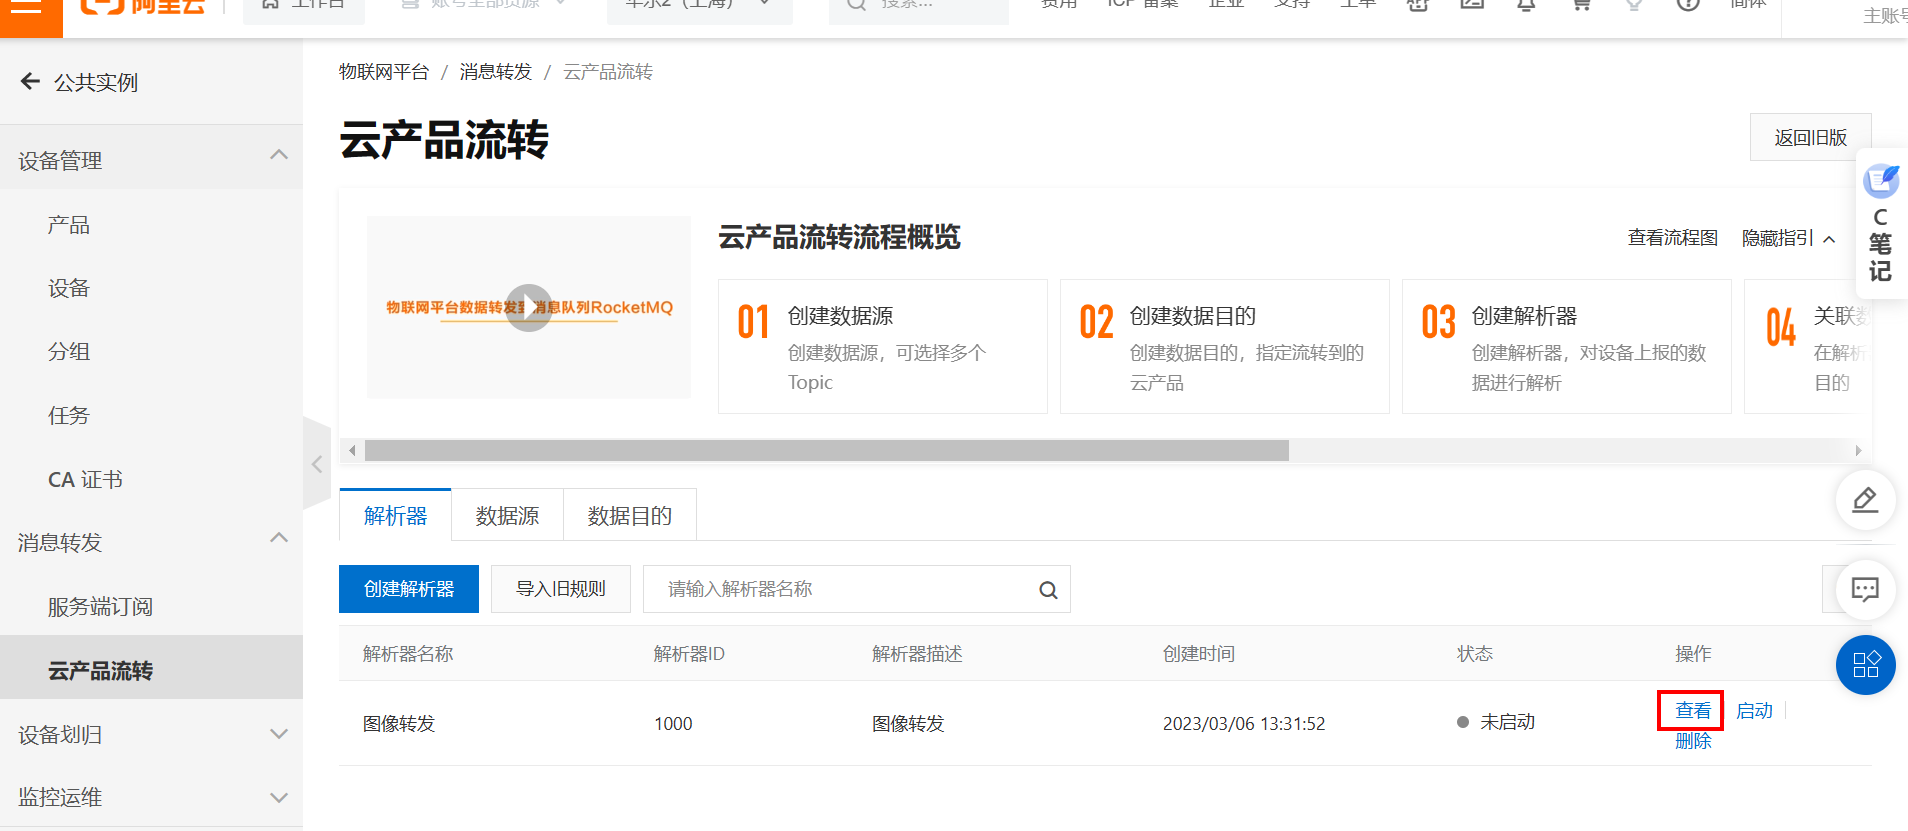
Task: Open 服务端订阅 in the sidebar
Action: (100, 607)
